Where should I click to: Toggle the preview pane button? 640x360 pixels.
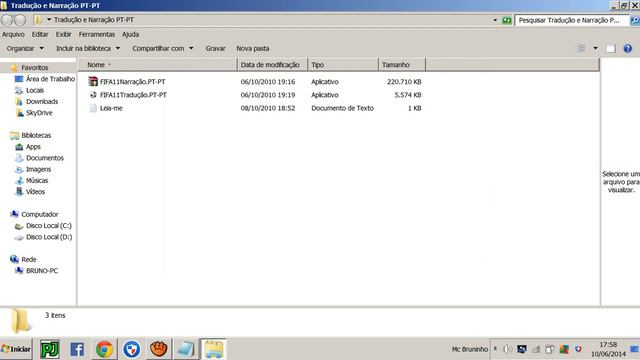611,49
